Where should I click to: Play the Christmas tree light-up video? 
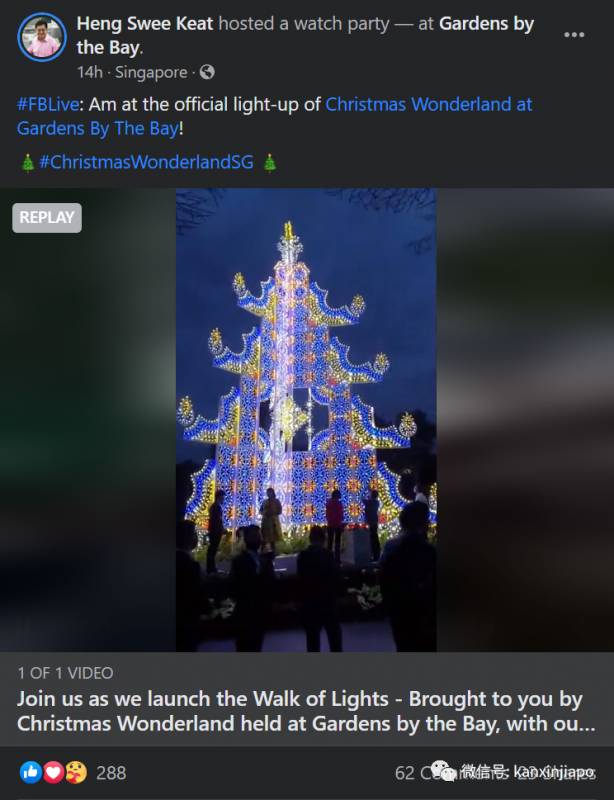306,420
